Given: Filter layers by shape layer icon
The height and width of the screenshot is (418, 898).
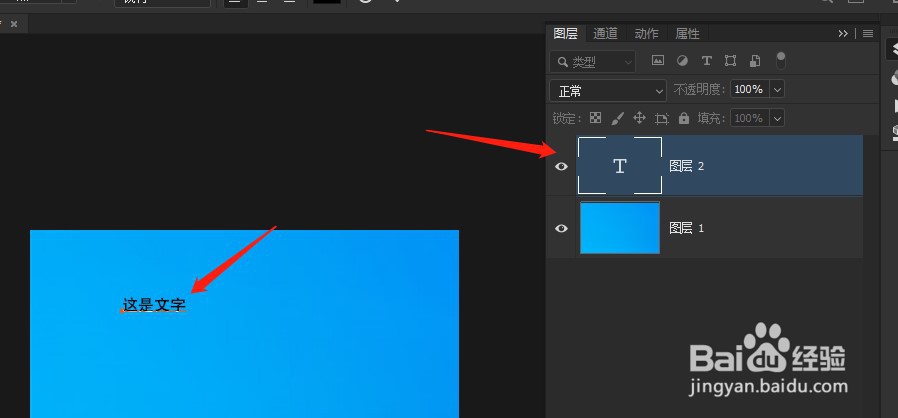Looking at the screenshot, I should (730, 61).
